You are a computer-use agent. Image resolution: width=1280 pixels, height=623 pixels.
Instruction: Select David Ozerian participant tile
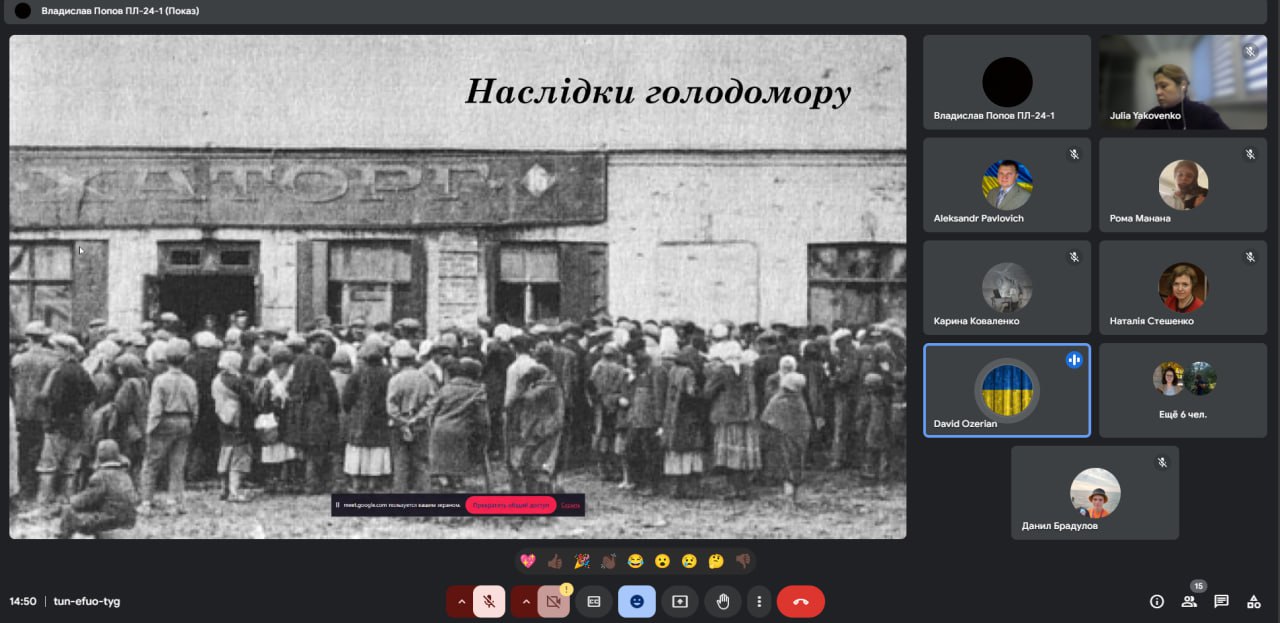1007,390
